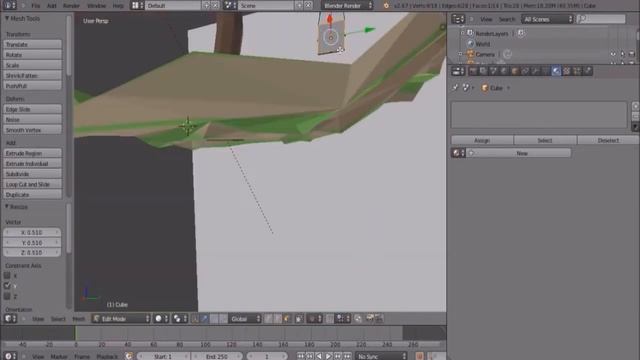Click the Duplicate button
The height and width of the screenshot is (360, 640).
point(33,195)
